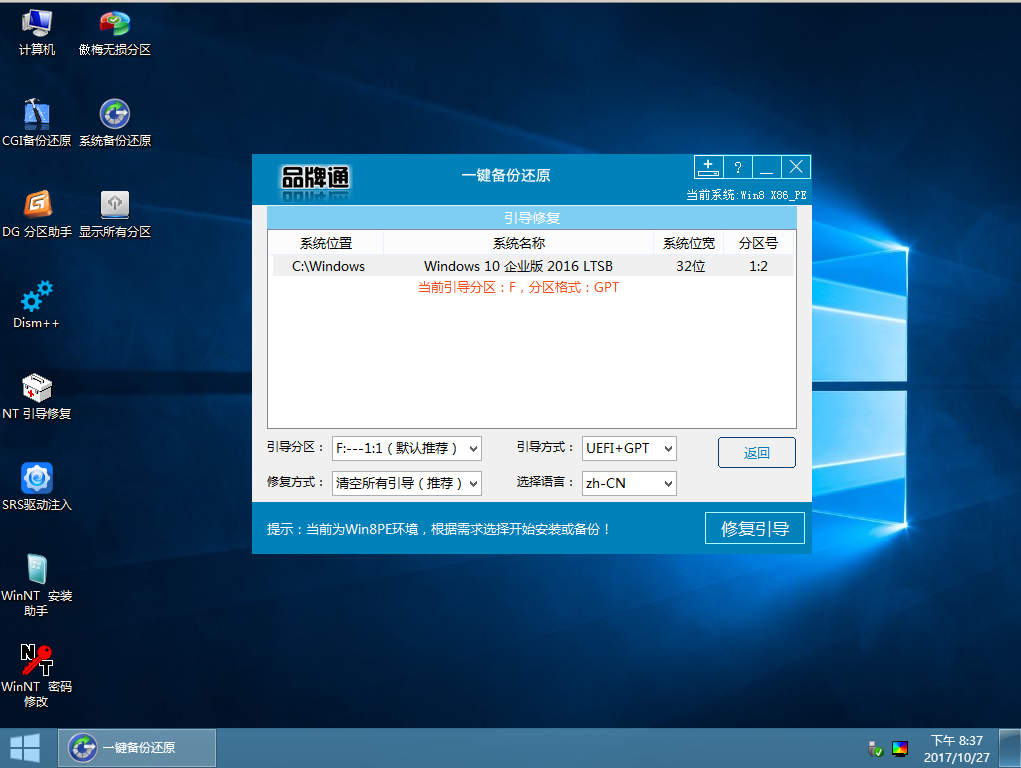Launch CGI备份还原 desktop shortcut
Image resolution: width=1021 pixels, height=768 pixels.
[x=36, y=123]
